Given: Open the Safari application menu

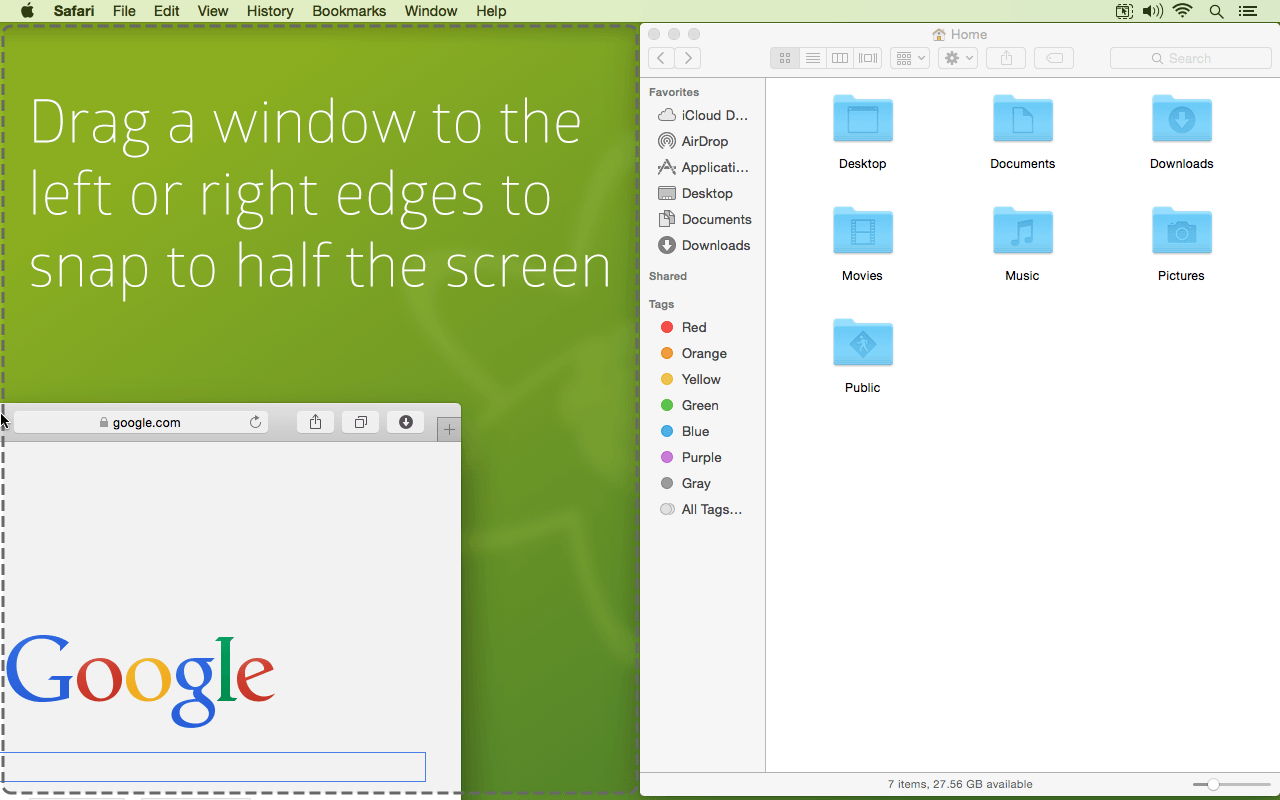Looking at the screenshot, I should coord(74,11).
